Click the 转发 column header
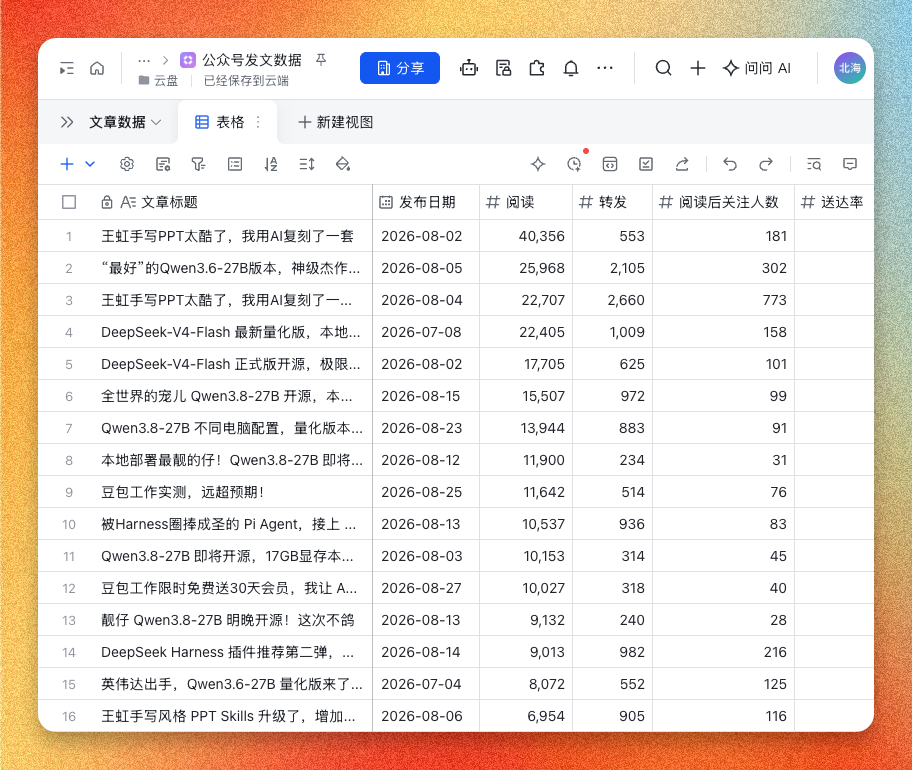The image size is (912, 770). [x=612, y=202]
